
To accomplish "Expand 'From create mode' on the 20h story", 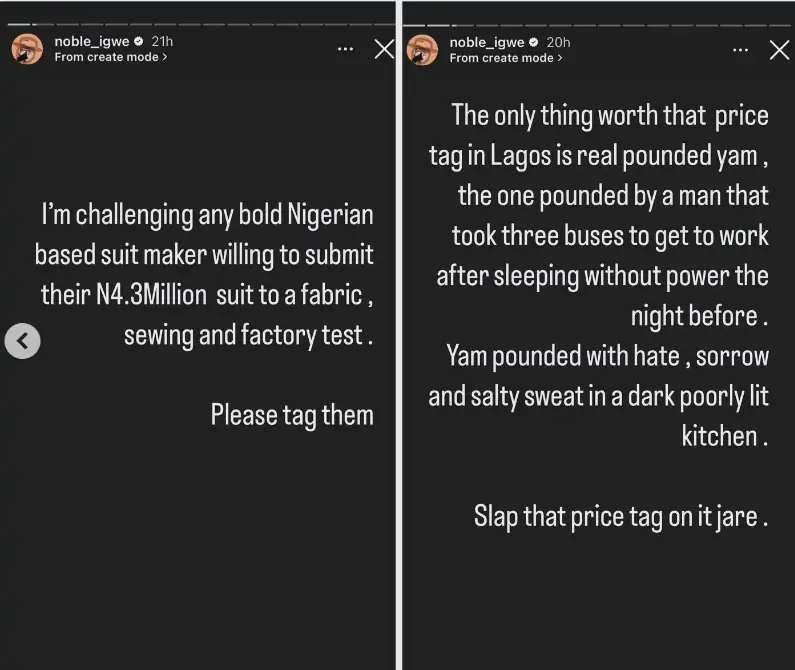I will [x=506, y=58].
